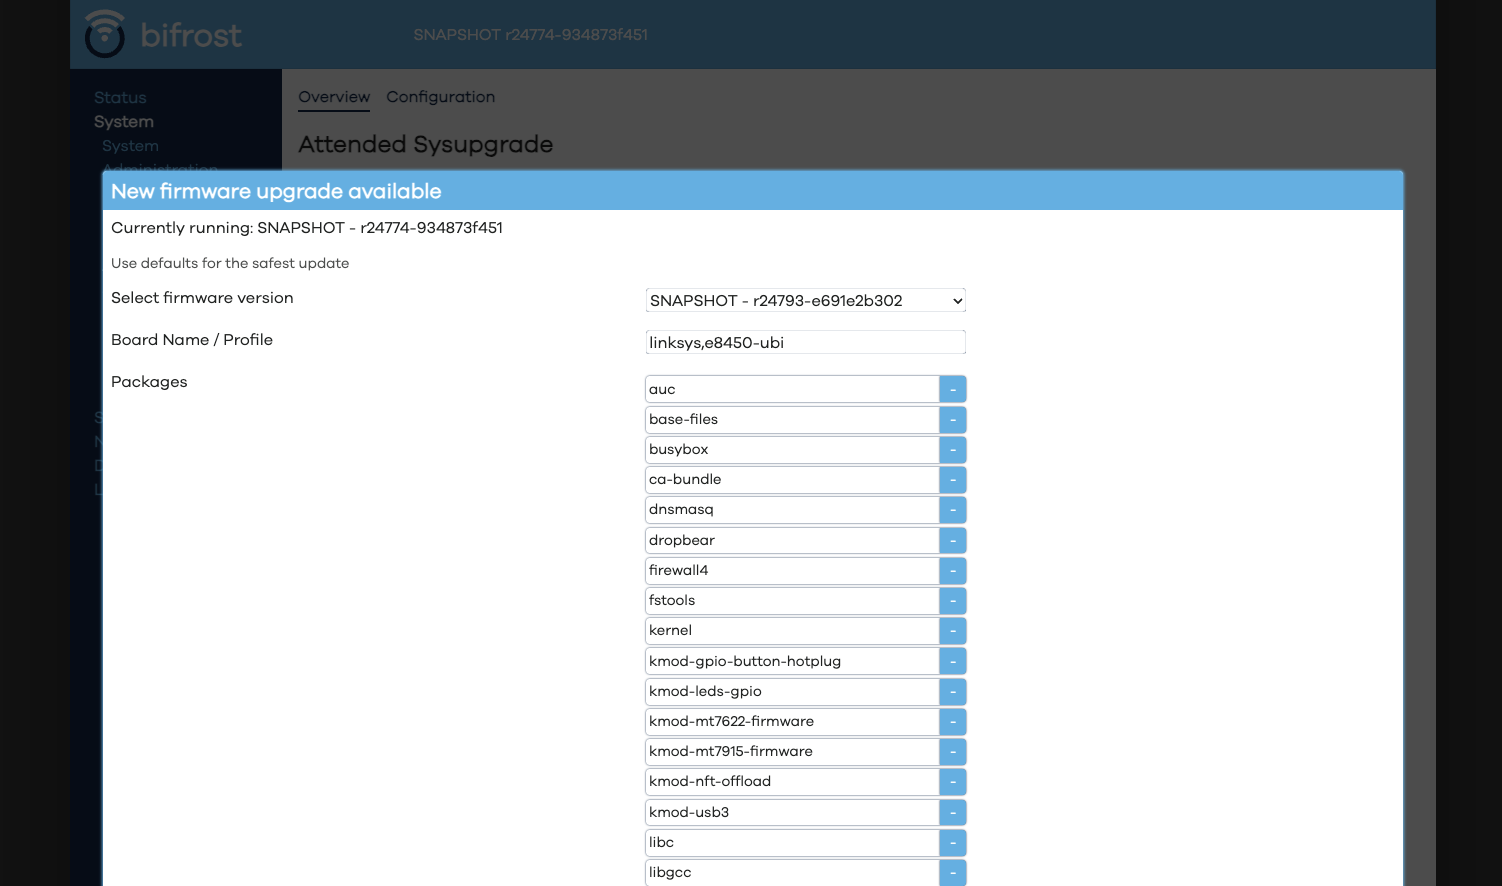Screen dimensions: 1502x886
Task: Remove the kmod-nft-offload package
Action: pyautogui.click(x=952, y=781)
